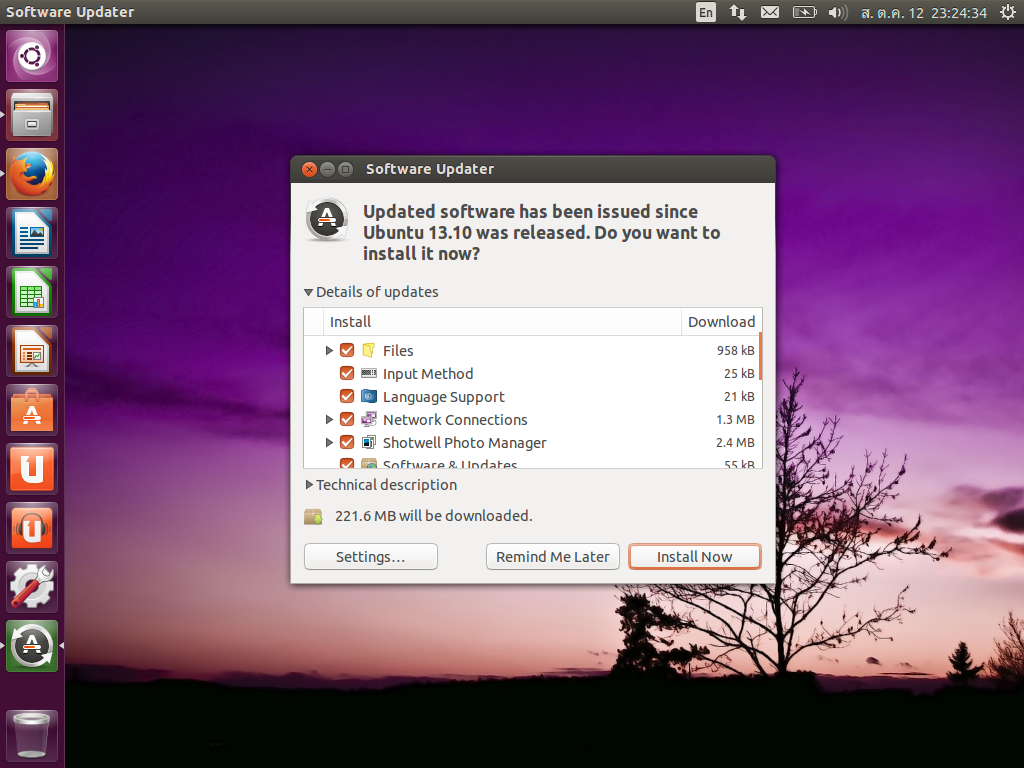Open the Ubuntu Dash home launcher
This screenshot has width=1024, height=768.
pyautogui.click(x=32, y=56)
